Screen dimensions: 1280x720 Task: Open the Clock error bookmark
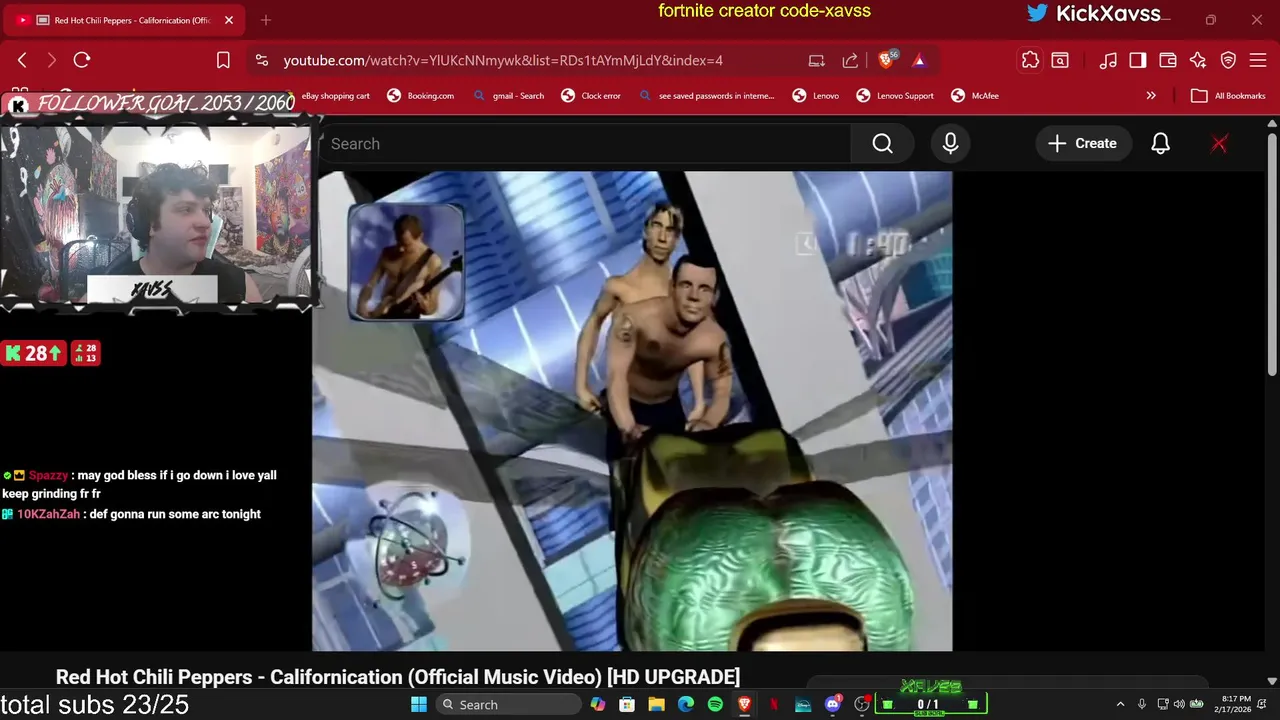pos(591,96)
